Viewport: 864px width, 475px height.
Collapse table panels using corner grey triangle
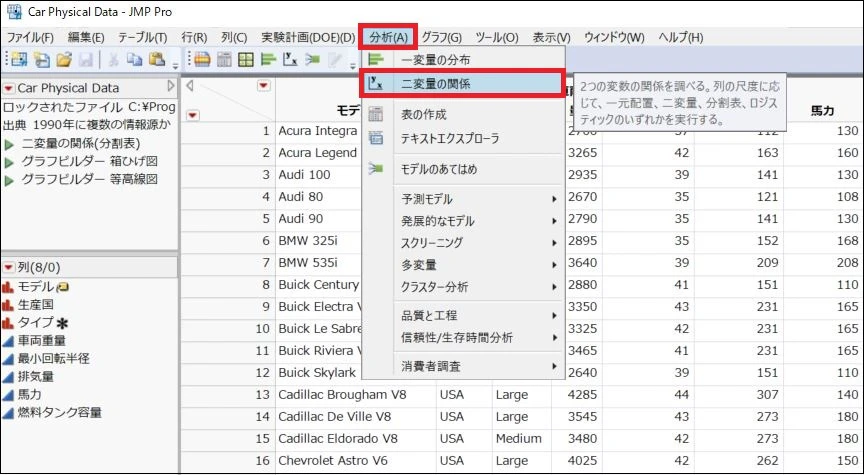pyautogui.click(x=190, y=85)
